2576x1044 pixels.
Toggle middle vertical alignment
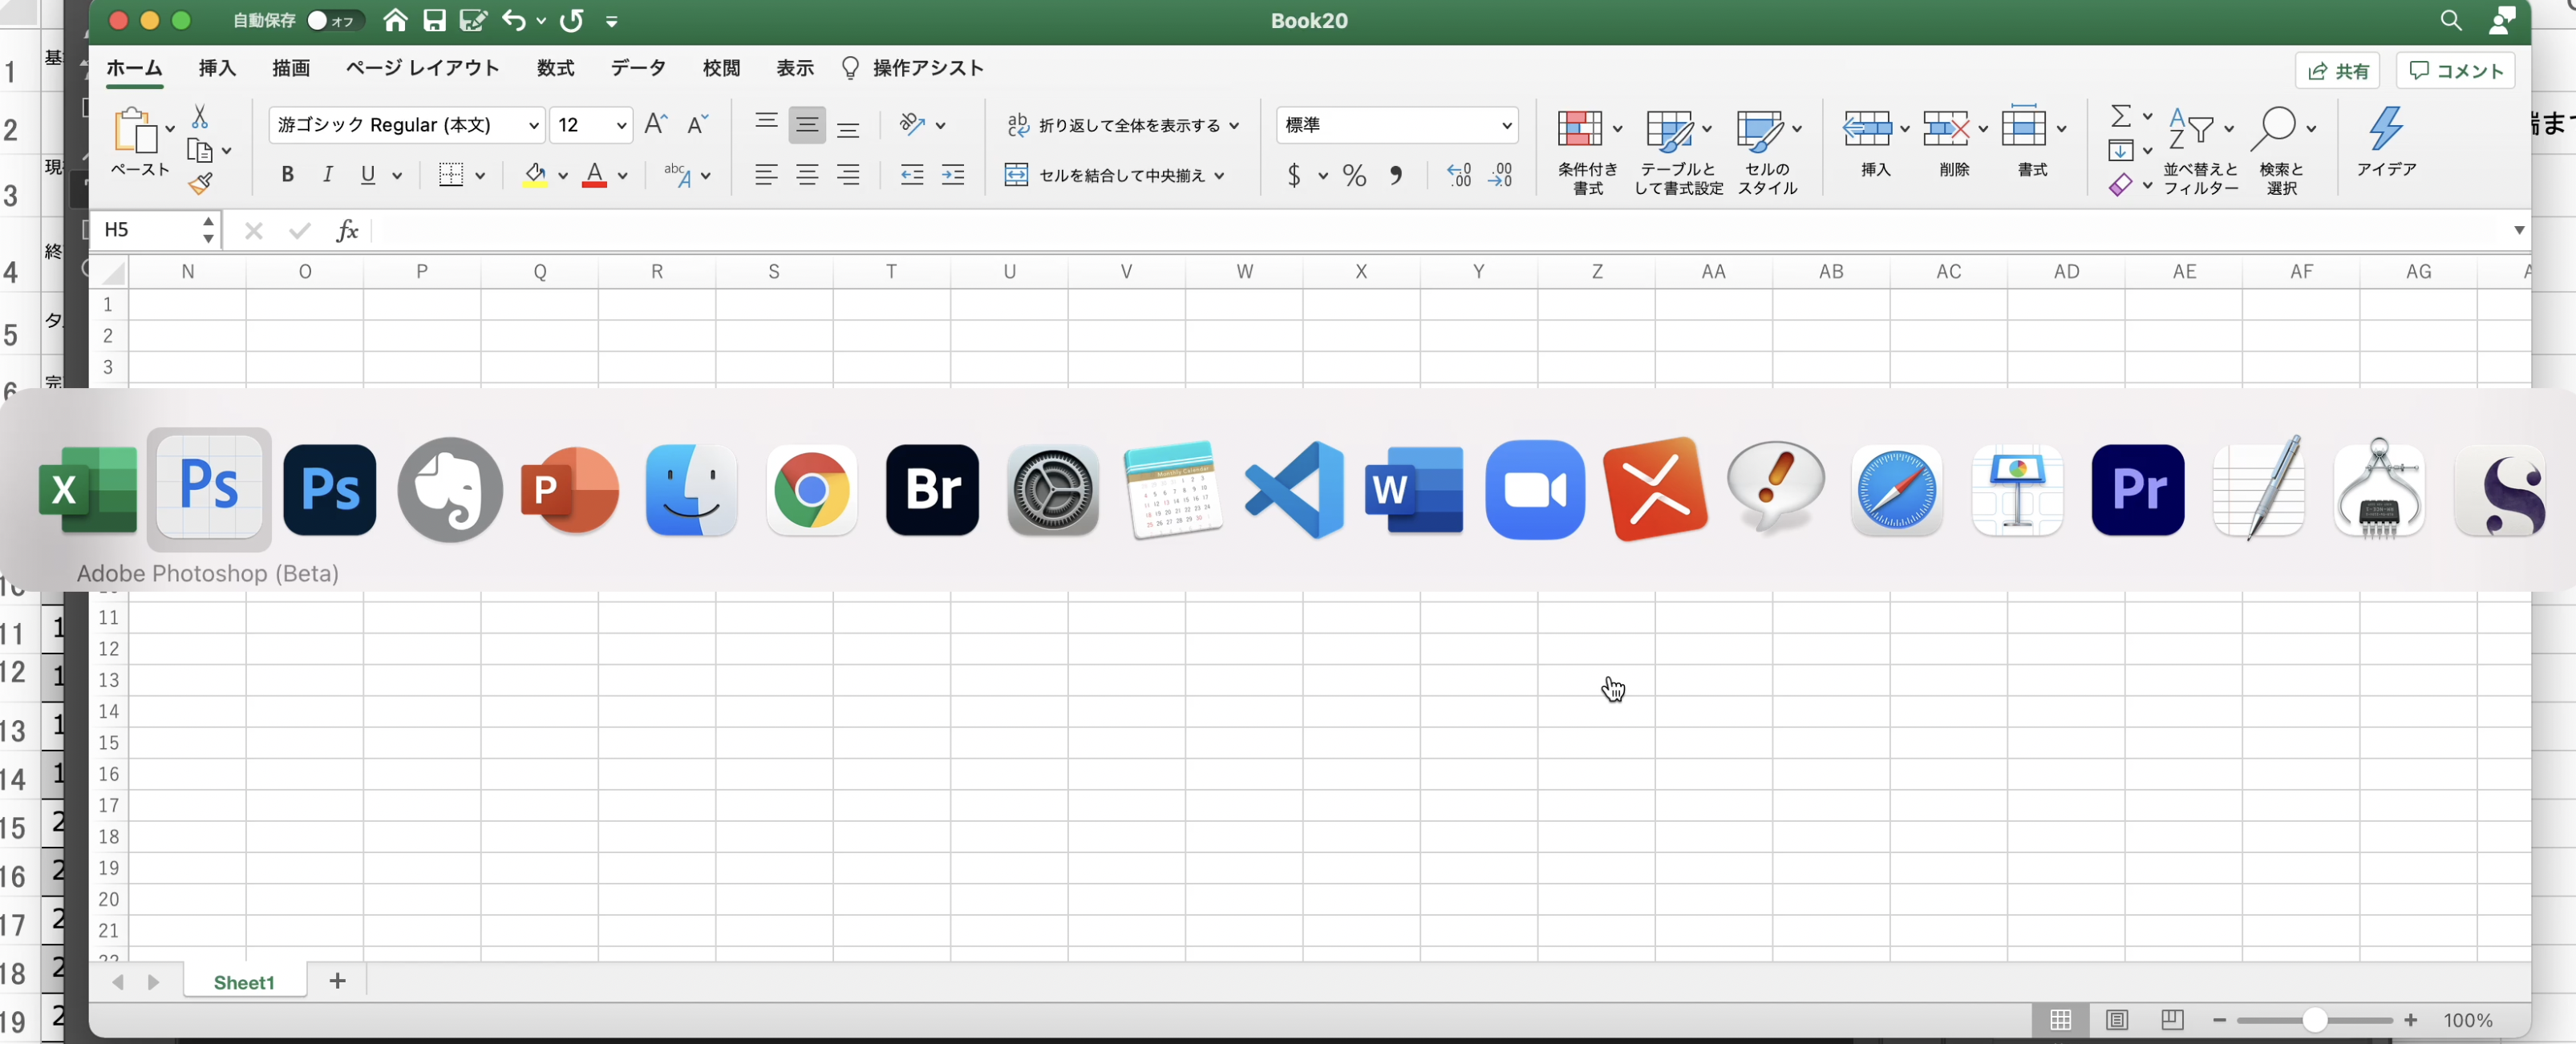807,124
